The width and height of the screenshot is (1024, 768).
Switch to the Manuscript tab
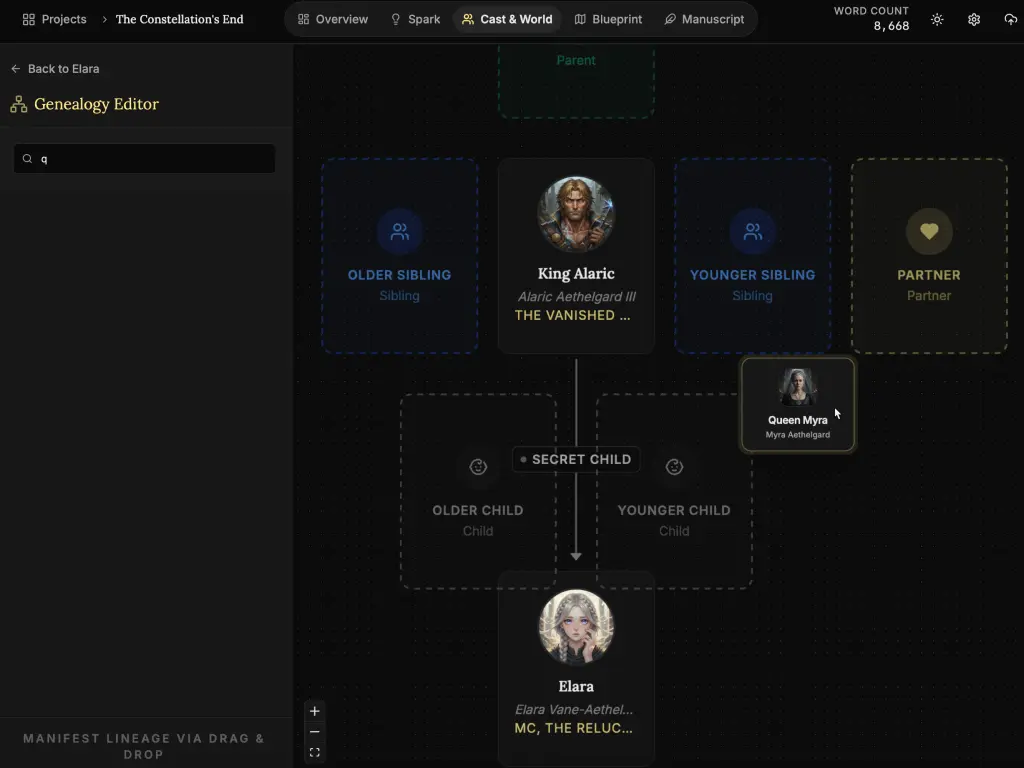tap(704, 19)
